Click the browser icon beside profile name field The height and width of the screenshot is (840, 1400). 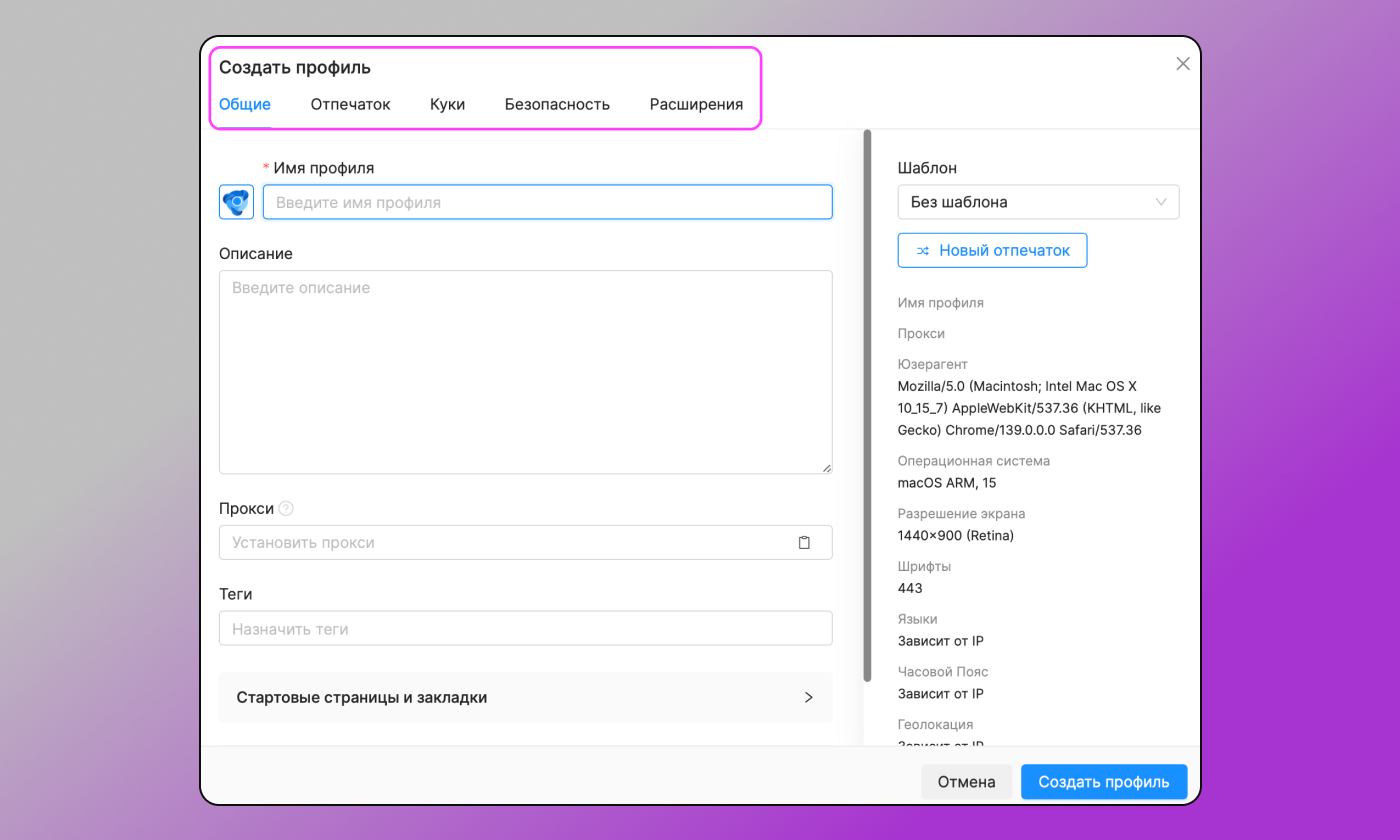(x=236, y=202)
